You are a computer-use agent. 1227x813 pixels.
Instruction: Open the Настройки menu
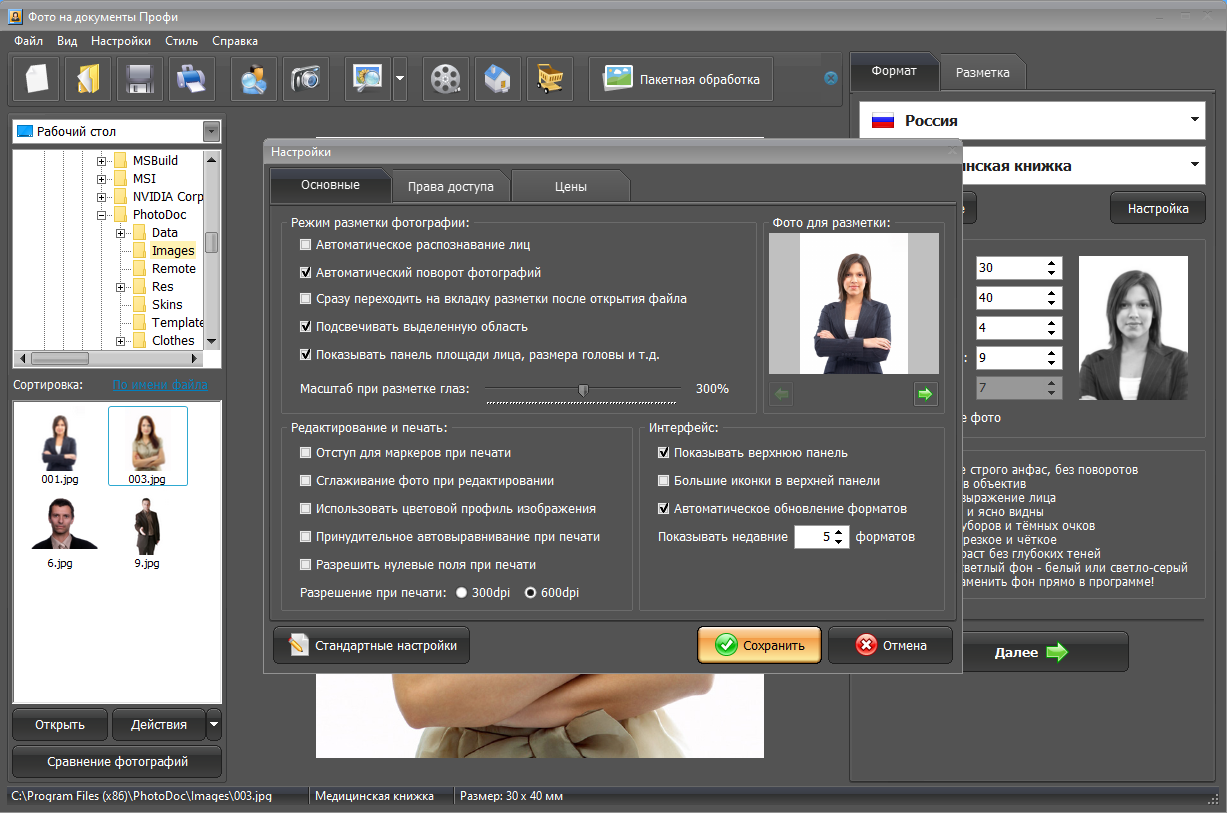(121, 41)
